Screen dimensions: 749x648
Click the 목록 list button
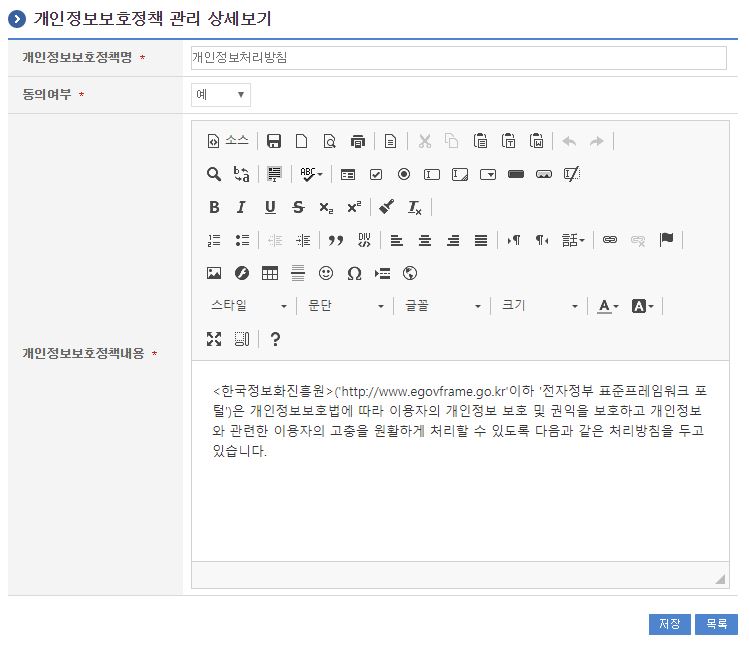coord(716,624)
